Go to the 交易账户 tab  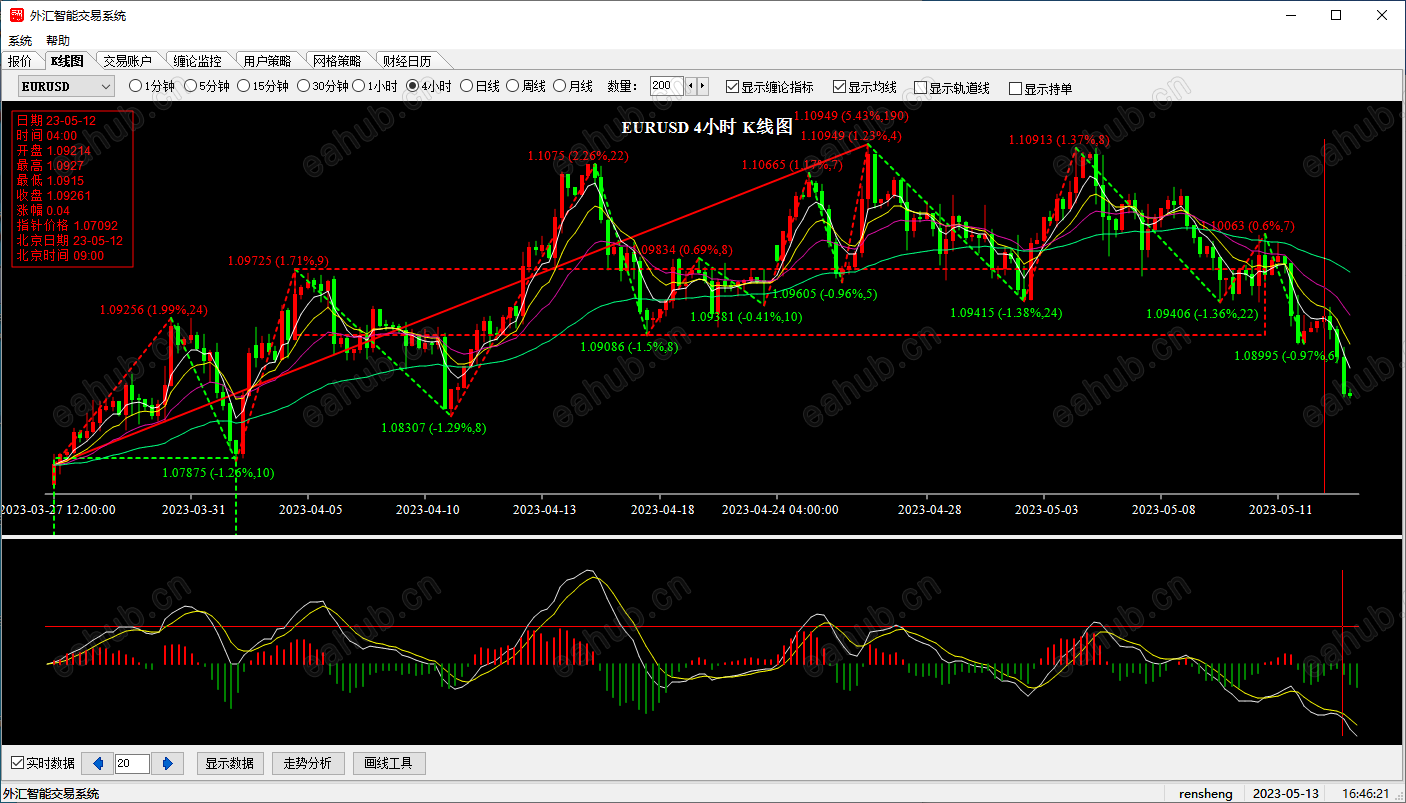pyautogui.click(x=128, y=61)
